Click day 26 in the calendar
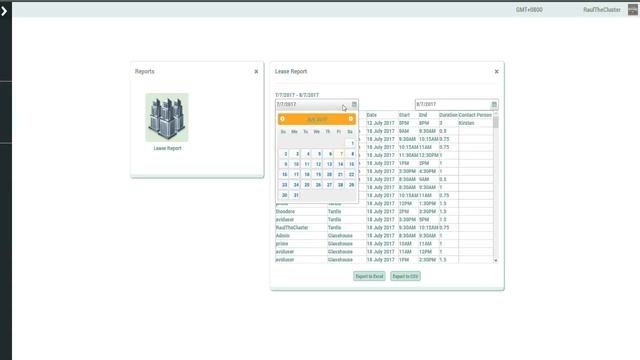The height and width of the screenshot is (360, 640). (x=318, y=185)
